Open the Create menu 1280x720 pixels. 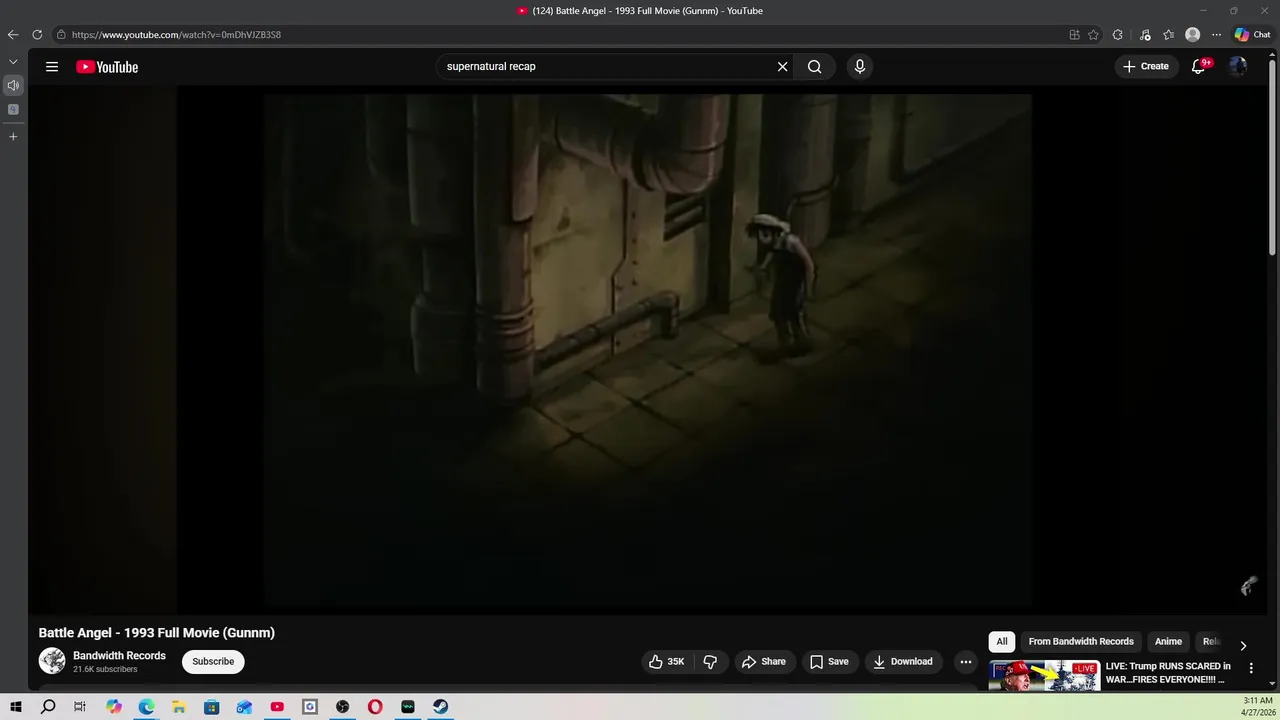[x=1146, y=67]
